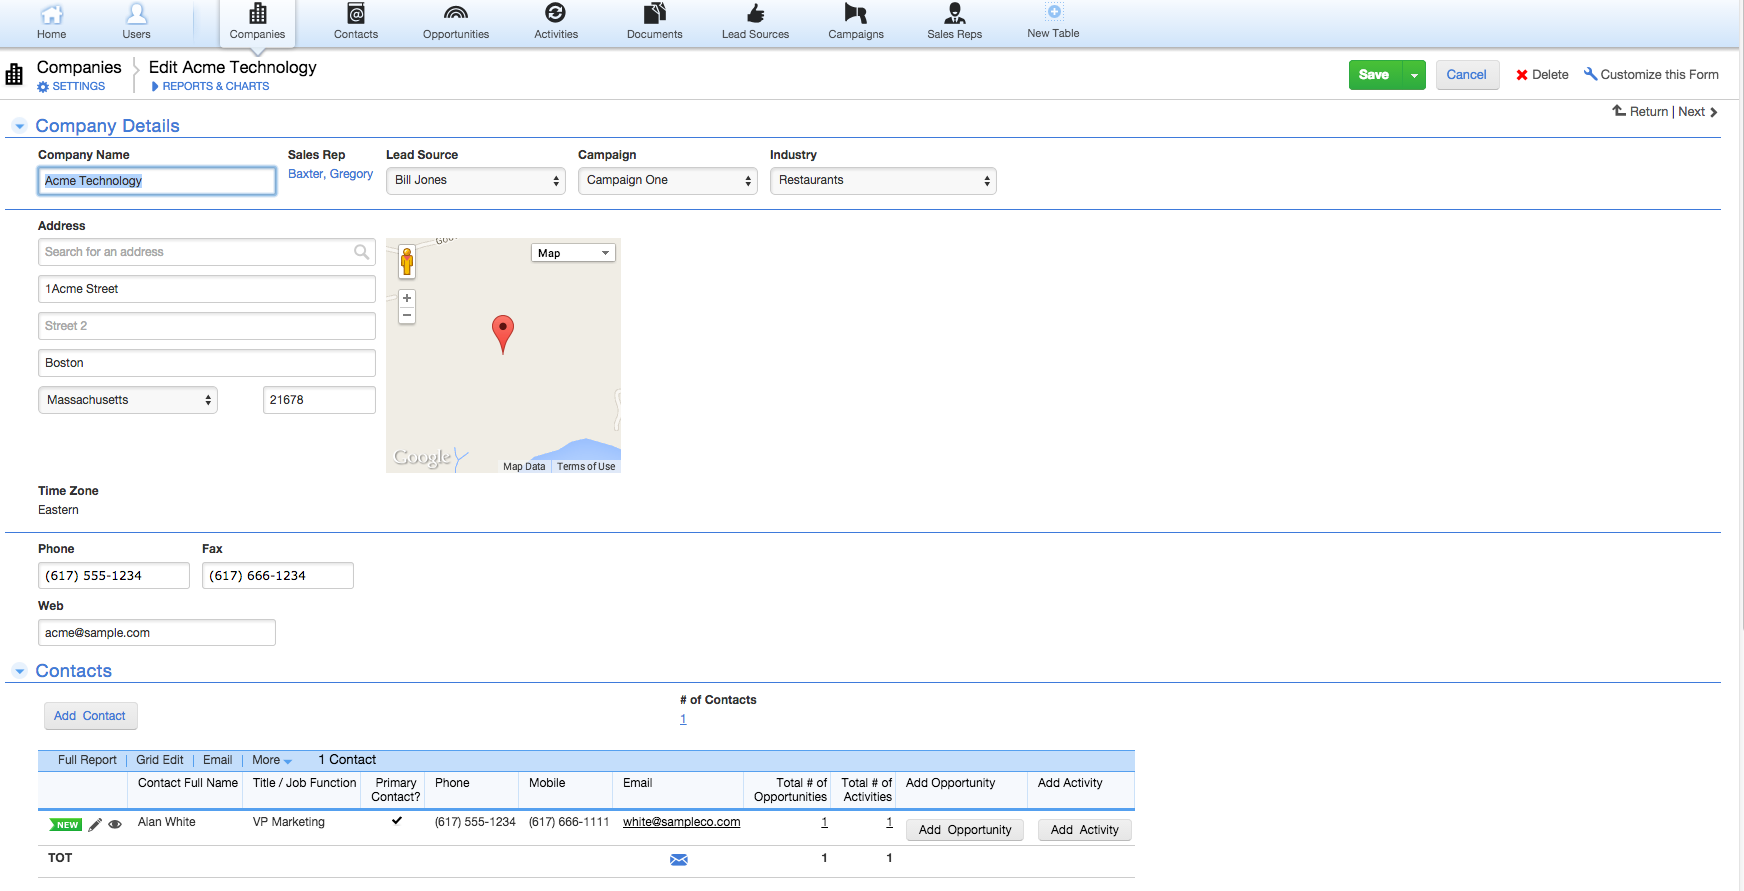Click the green Save button

pos(1374,75)
